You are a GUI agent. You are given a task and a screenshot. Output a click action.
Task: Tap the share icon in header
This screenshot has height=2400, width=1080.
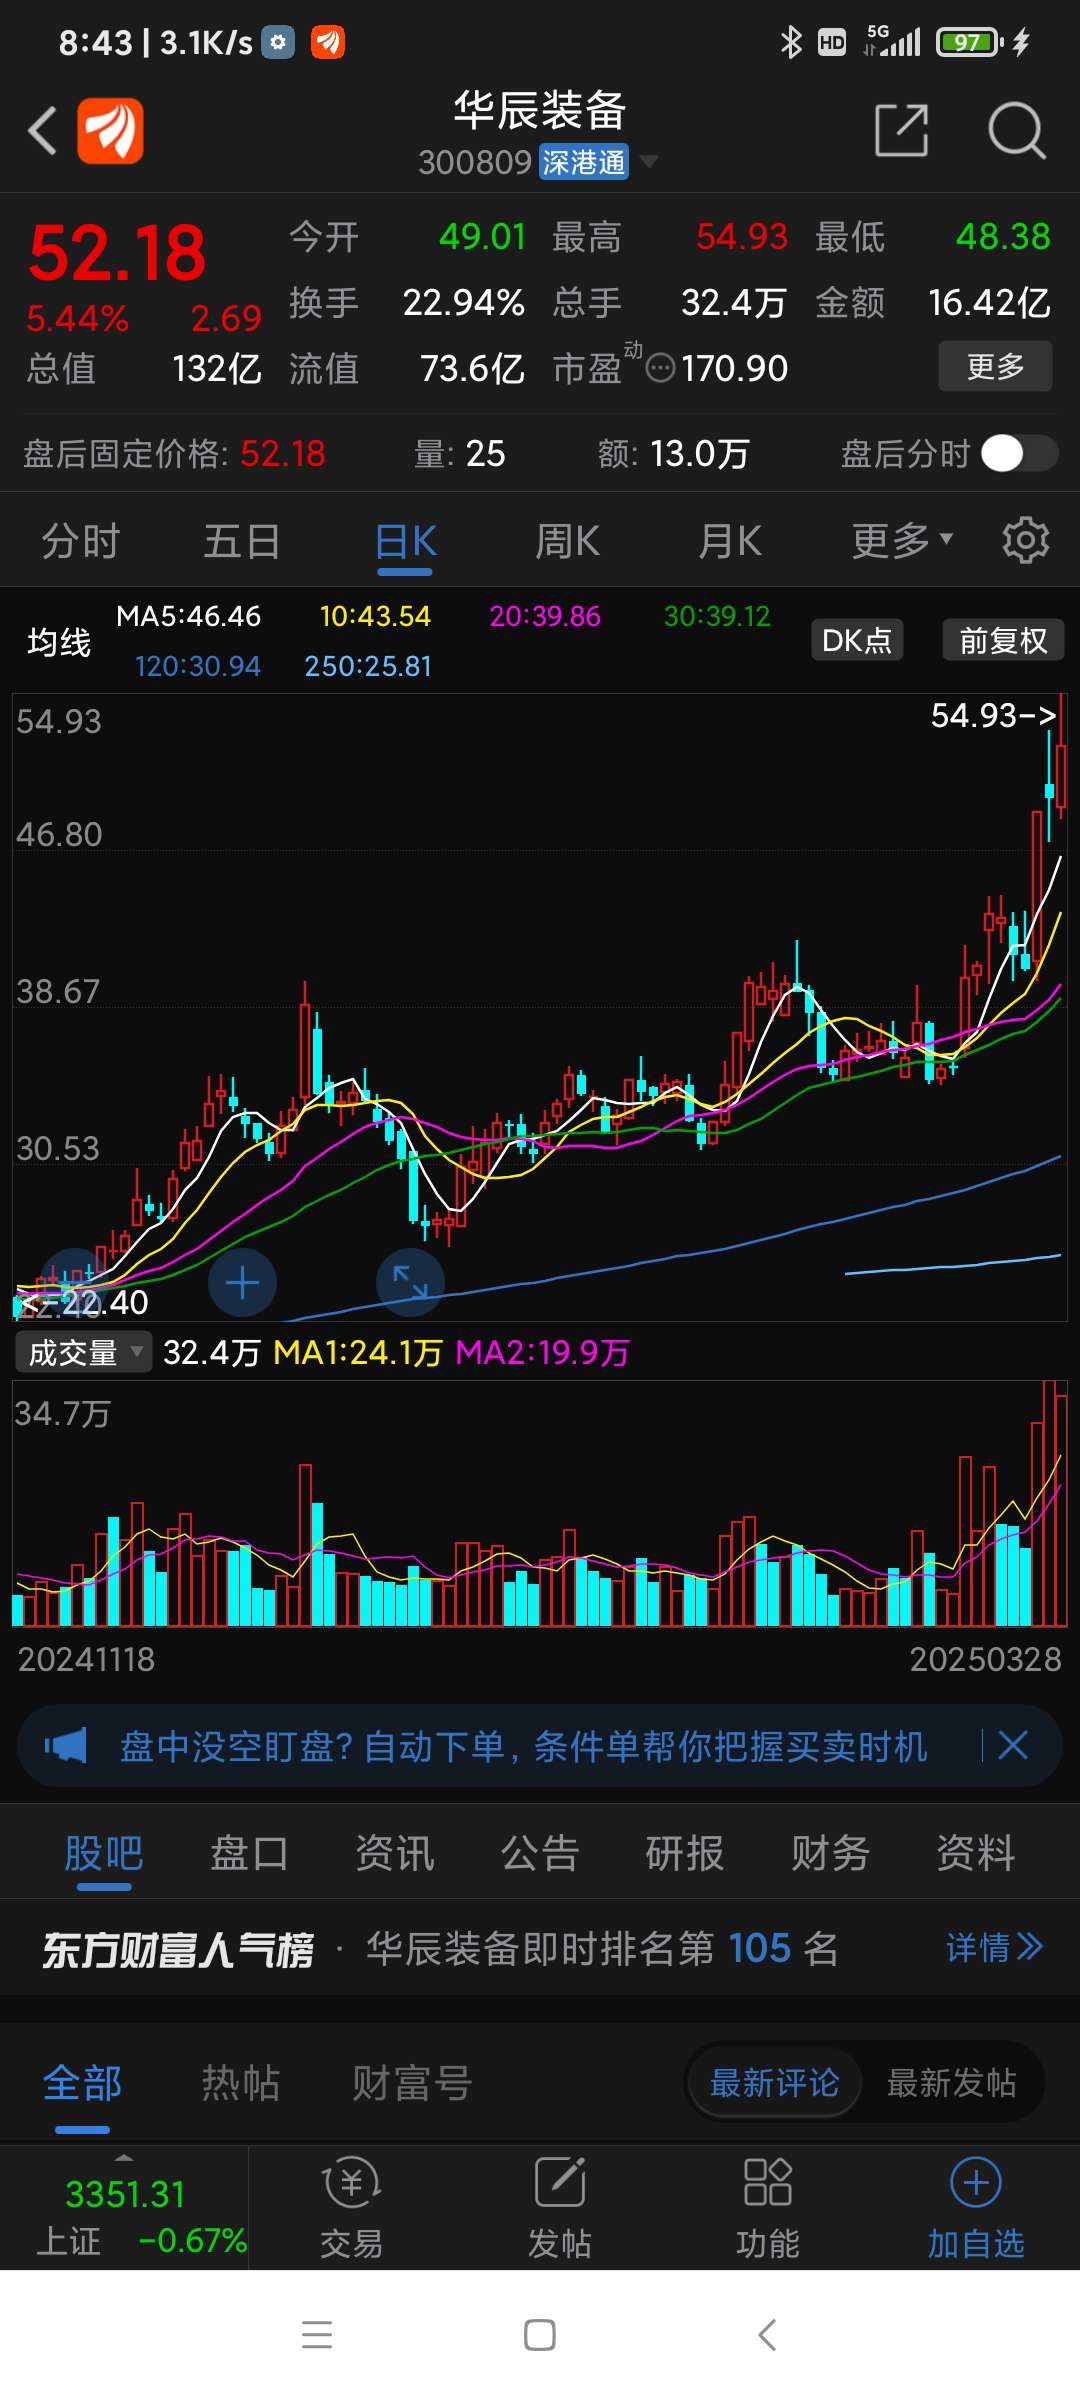coord(901,130)
